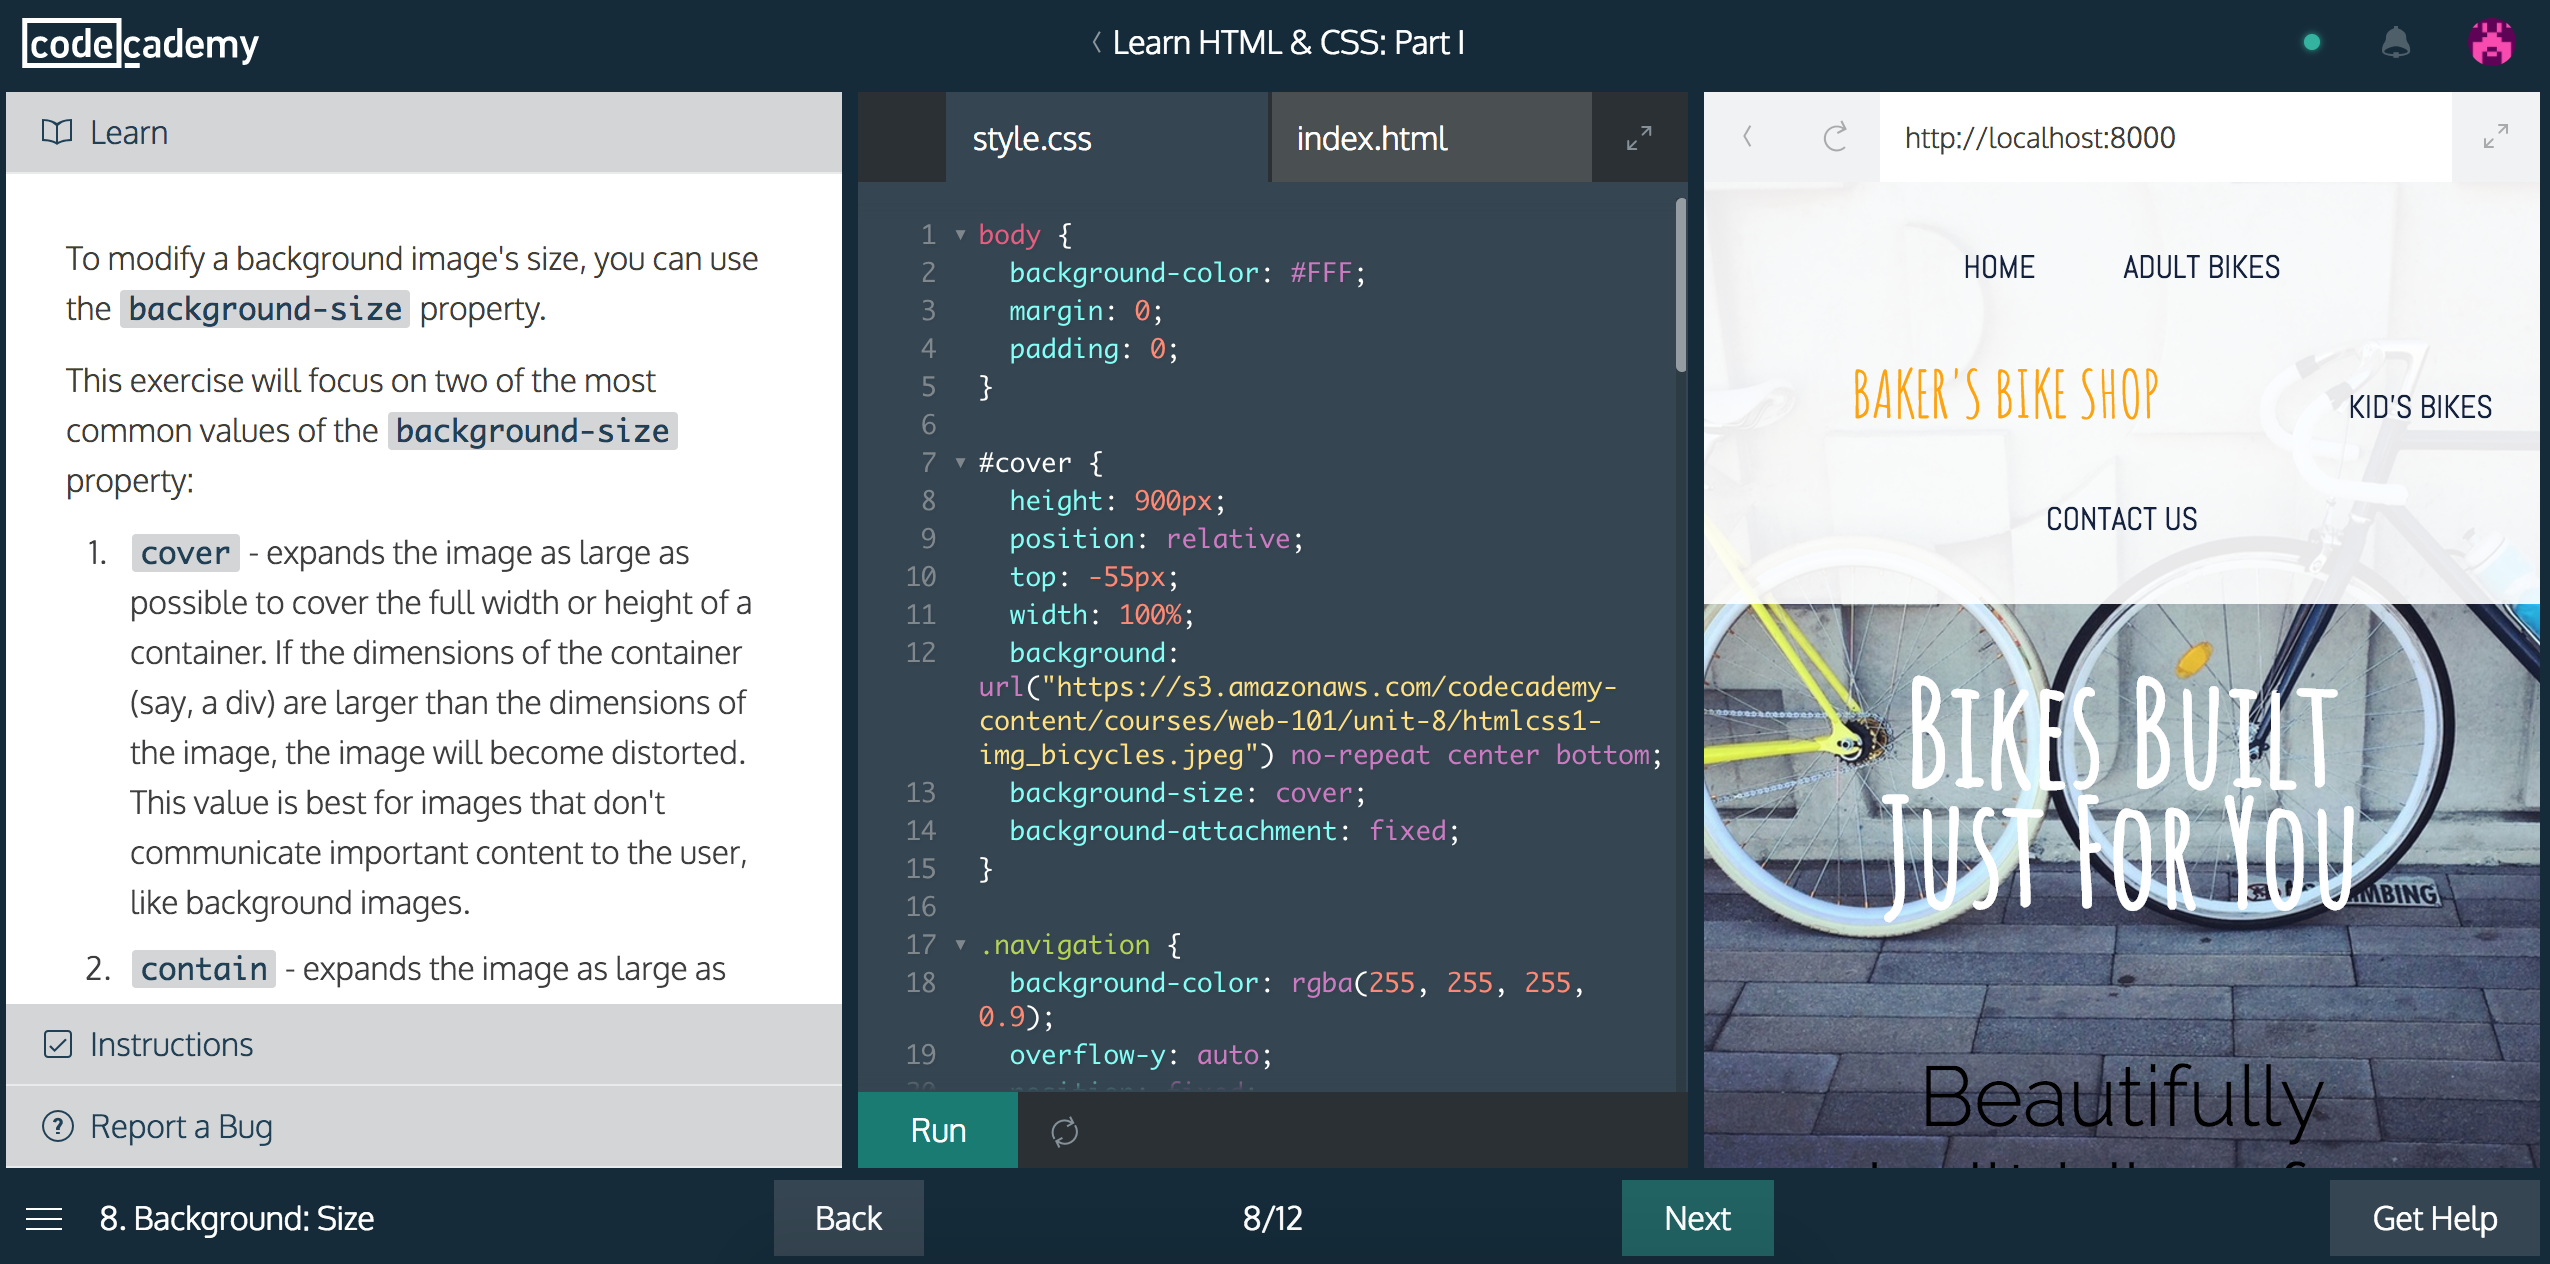Reload the browser preview

pyautogui.click(x=1835, y=137)
